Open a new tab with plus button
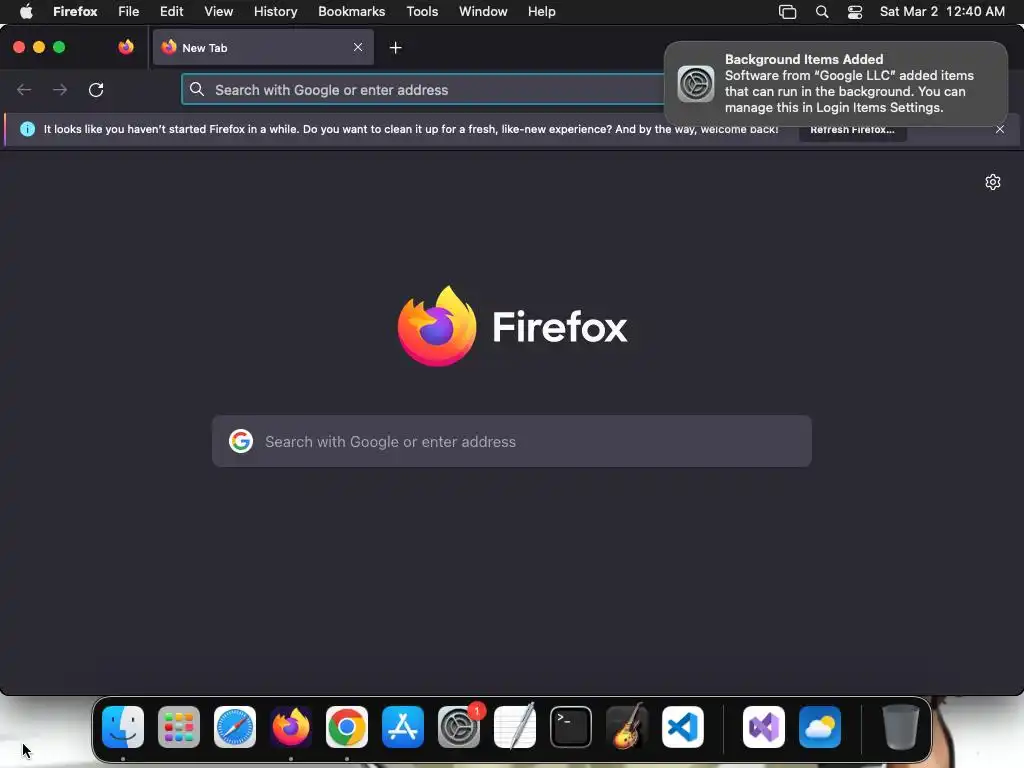Viewport: 1024px width, 768px height. coord(395,48)
